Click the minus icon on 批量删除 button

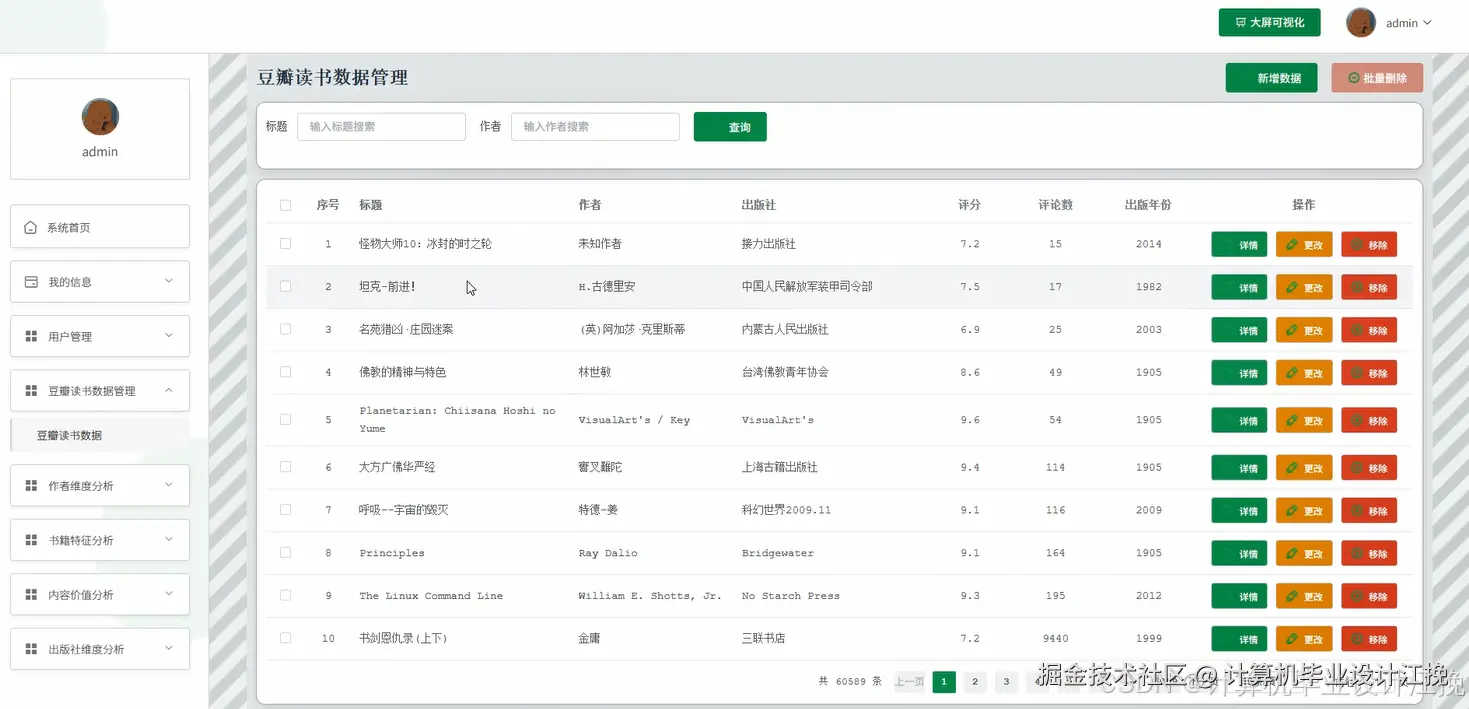[x=1354, y=78]
